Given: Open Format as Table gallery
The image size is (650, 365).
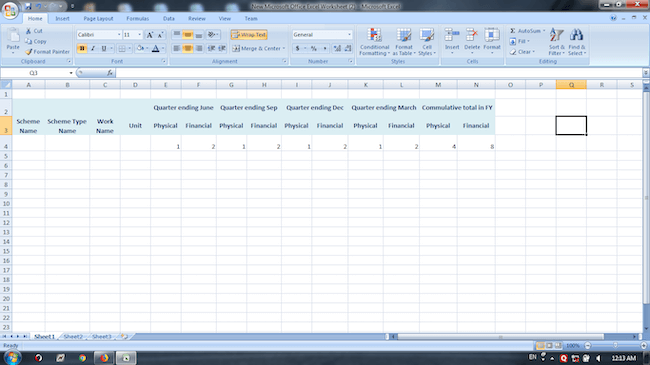Looking at the screenshot, I should (x=404, y=41).
